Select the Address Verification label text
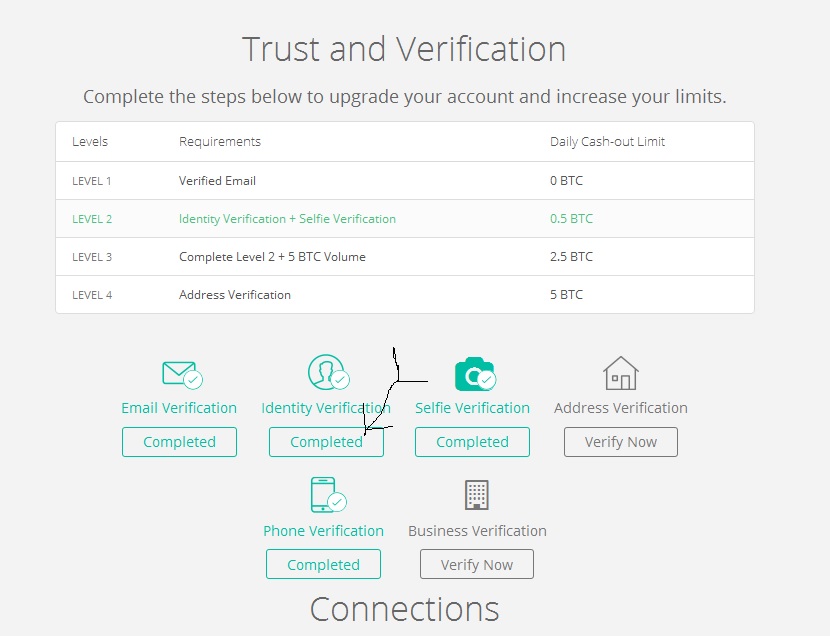This screenshot has width=830, height=636. (x=620, y=407)
